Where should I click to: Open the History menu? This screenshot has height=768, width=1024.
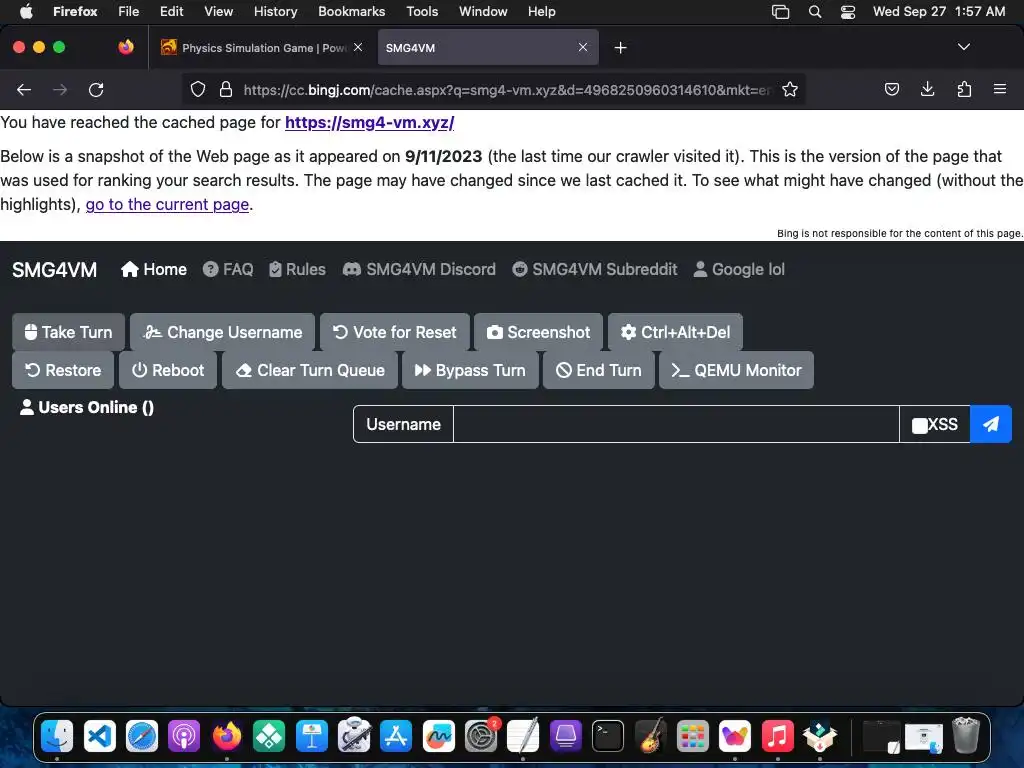point(276,11)
